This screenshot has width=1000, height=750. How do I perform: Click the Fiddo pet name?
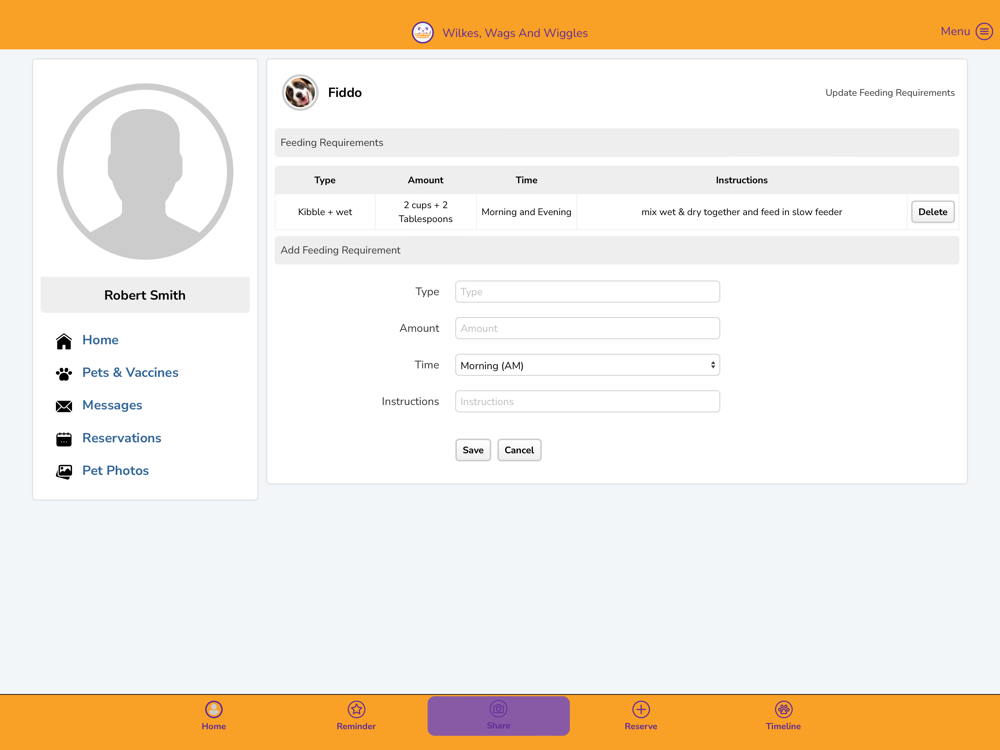(x=345, y=92)
